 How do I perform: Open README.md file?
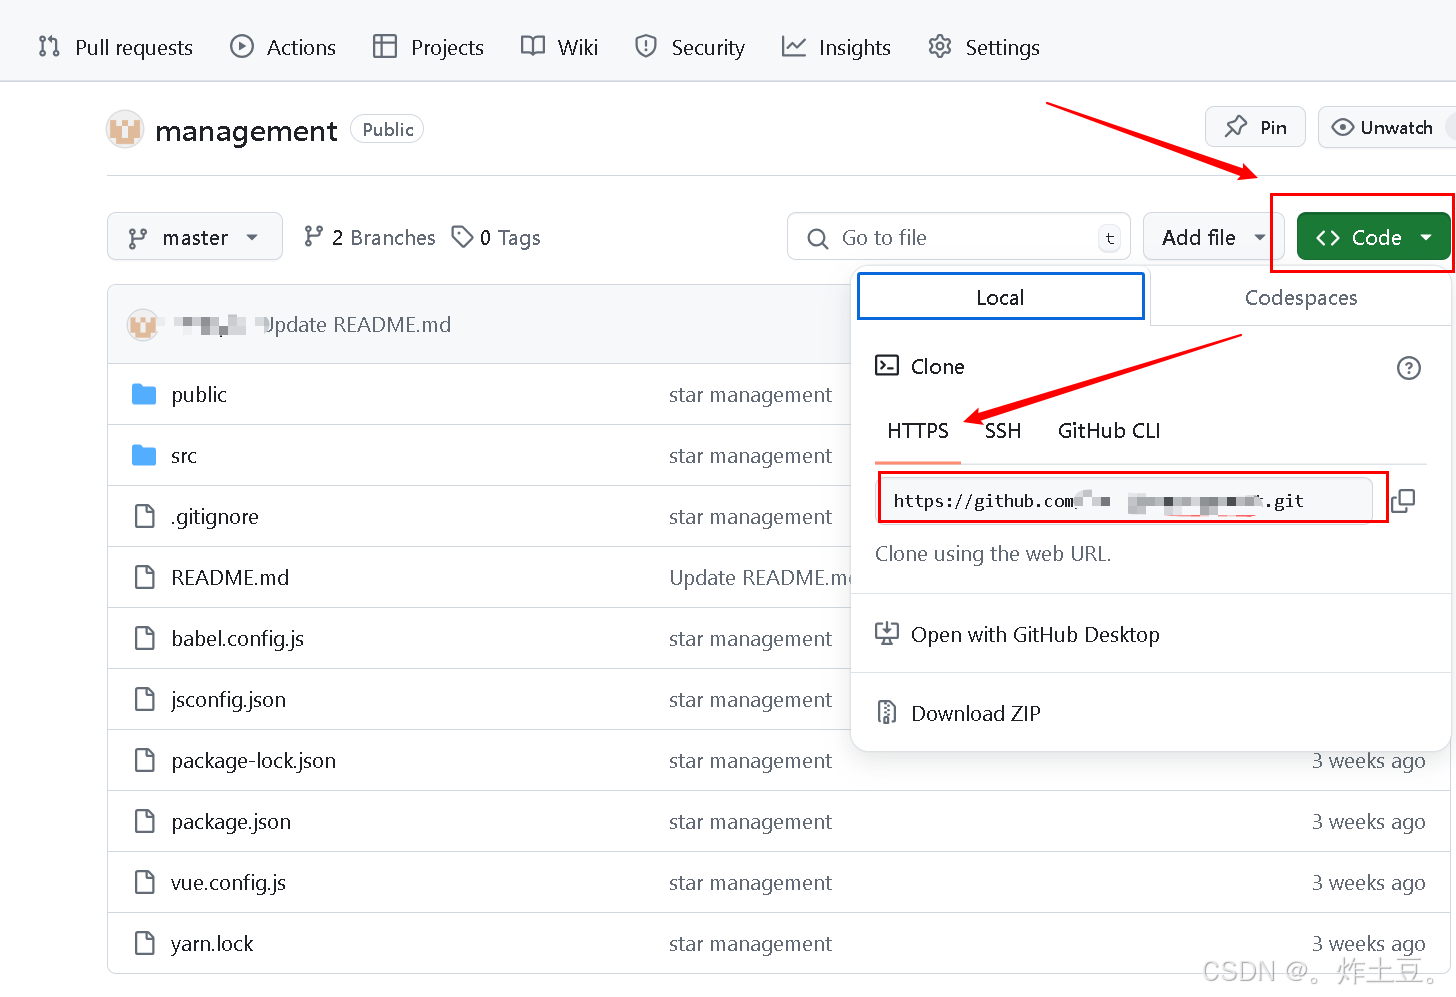[x=230, y=578]
